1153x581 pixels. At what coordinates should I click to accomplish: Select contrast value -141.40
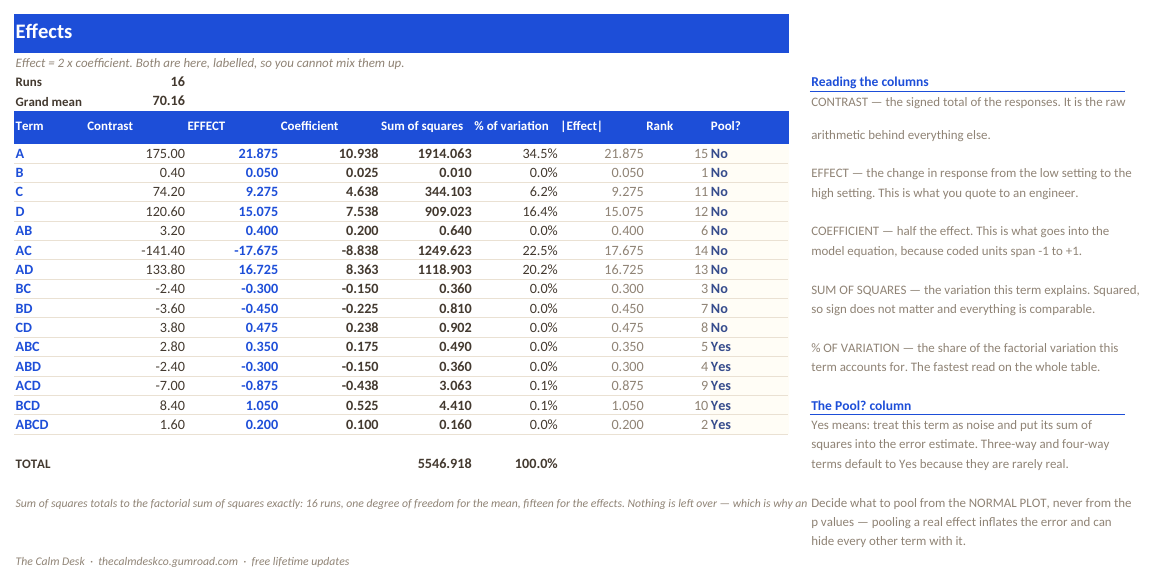pos(163,251)
